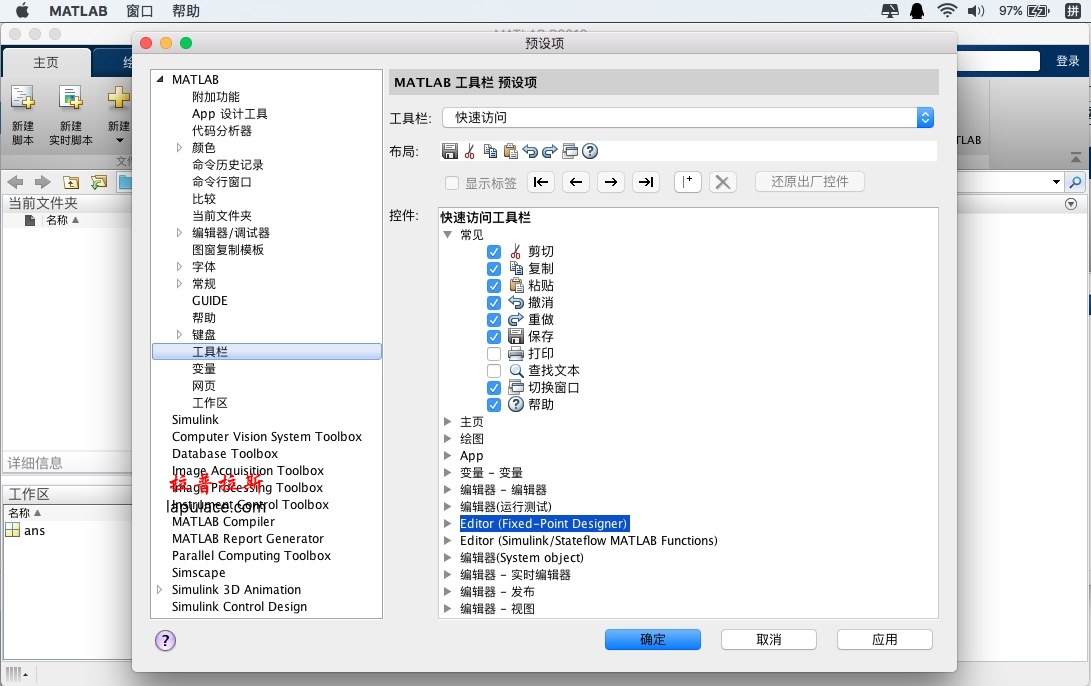1091x686 pixels.
Task: Move control one step right
Action: pos(611,182)
